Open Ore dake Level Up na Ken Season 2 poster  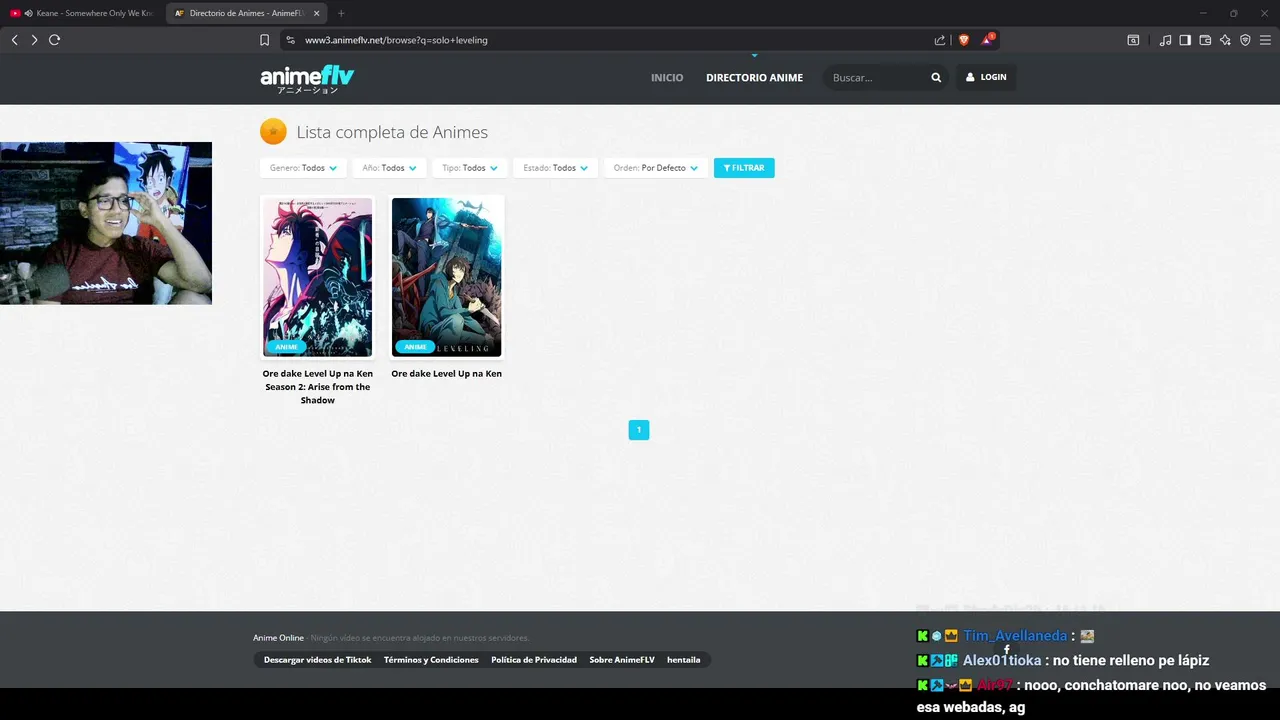317,277
